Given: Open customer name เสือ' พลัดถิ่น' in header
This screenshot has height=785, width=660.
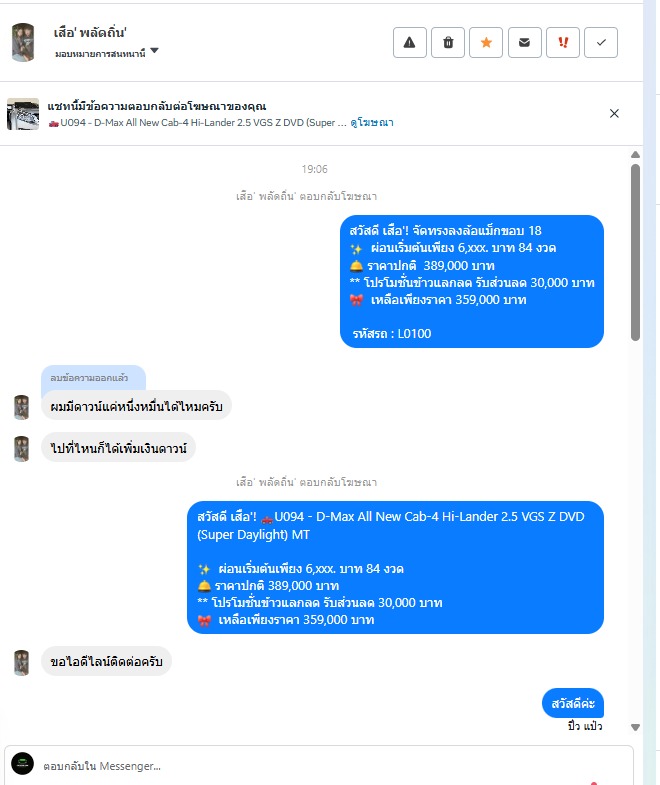Looking at the screenshot, I should (90, 33).
